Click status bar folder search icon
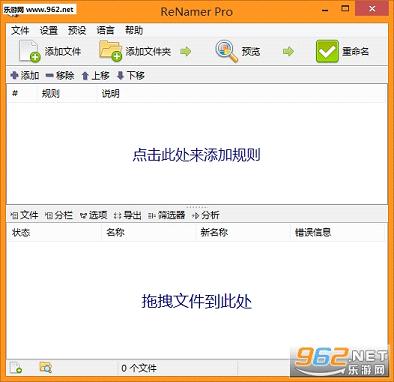394x382 pixels. [x=46, y=367]
